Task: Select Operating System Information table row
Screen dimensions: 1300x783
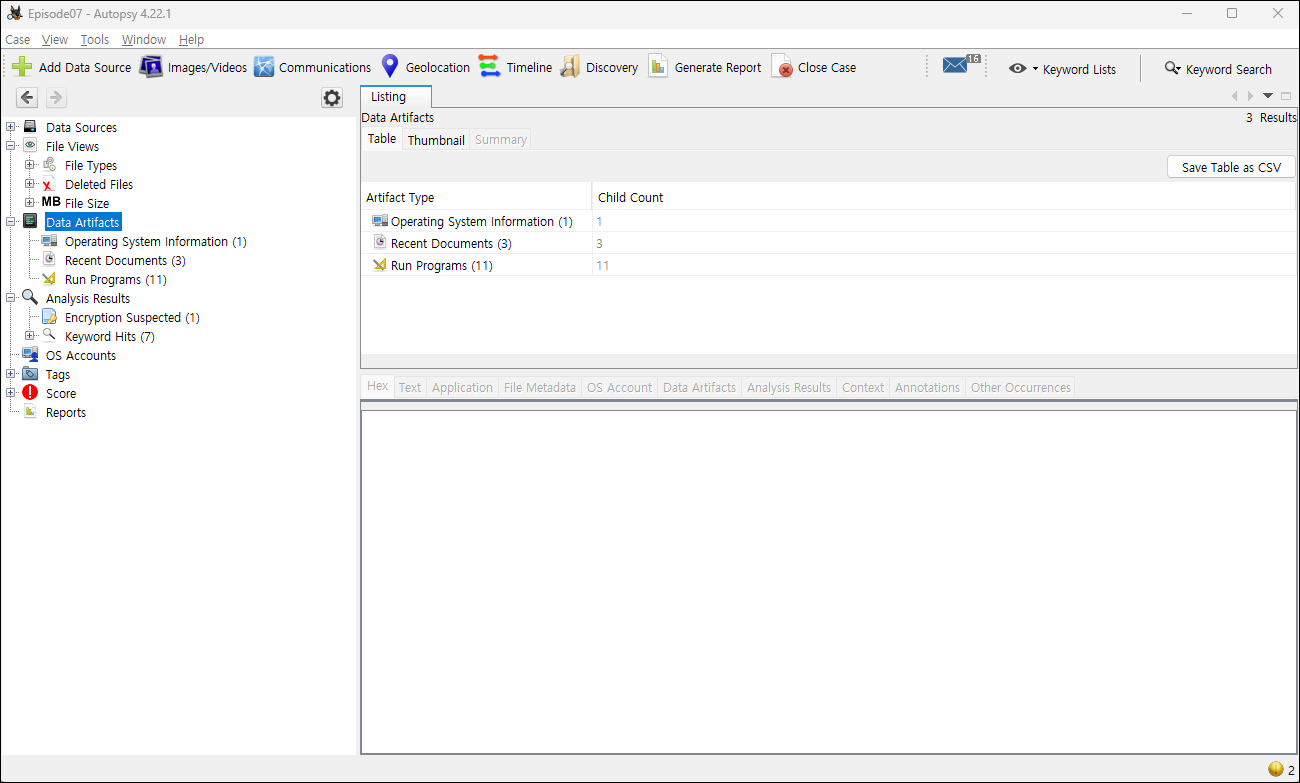Action: [x=828, y=221]
